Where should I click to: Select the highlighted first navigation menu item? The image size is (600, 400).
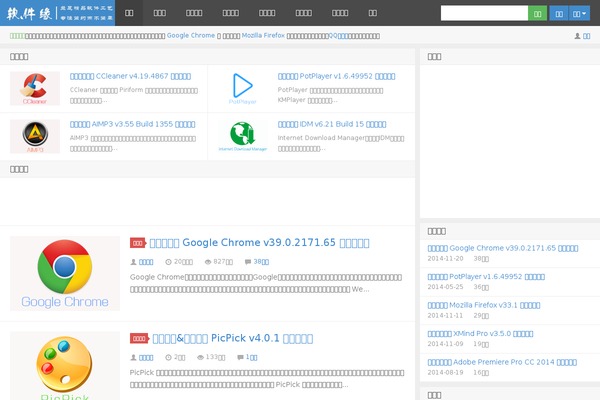click(x=129, y=13)
